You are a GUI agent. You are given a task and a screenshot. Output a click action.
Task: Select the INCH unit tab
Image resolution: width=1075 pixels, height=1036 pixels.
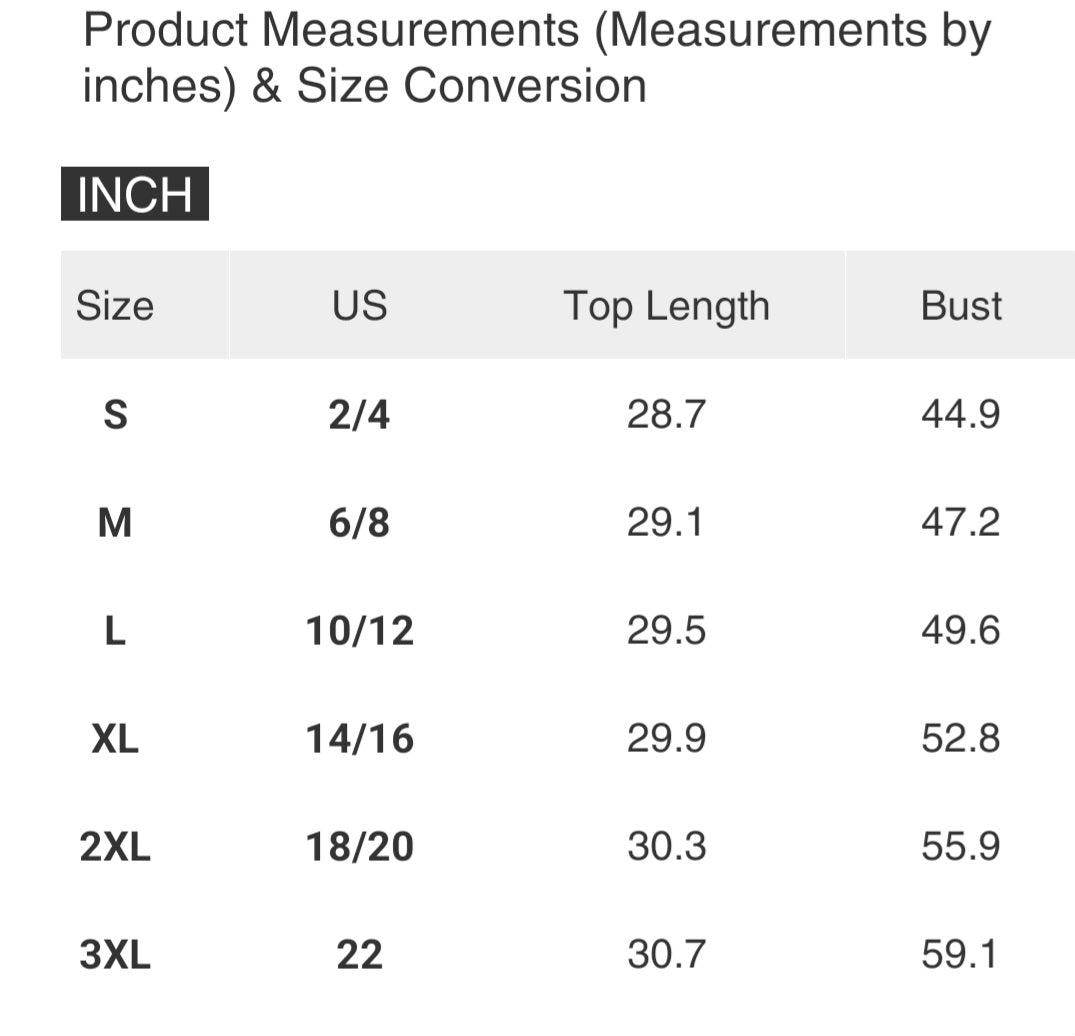(x=135, y=194)
